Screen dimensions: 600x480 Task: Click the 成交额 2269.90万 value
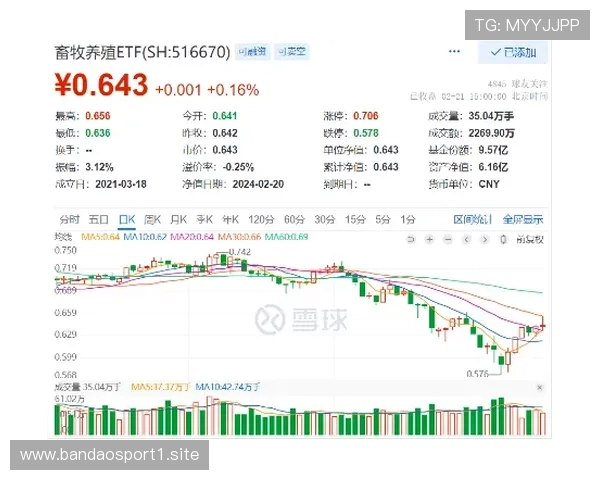pyautogui.click(x=492, y=133)
